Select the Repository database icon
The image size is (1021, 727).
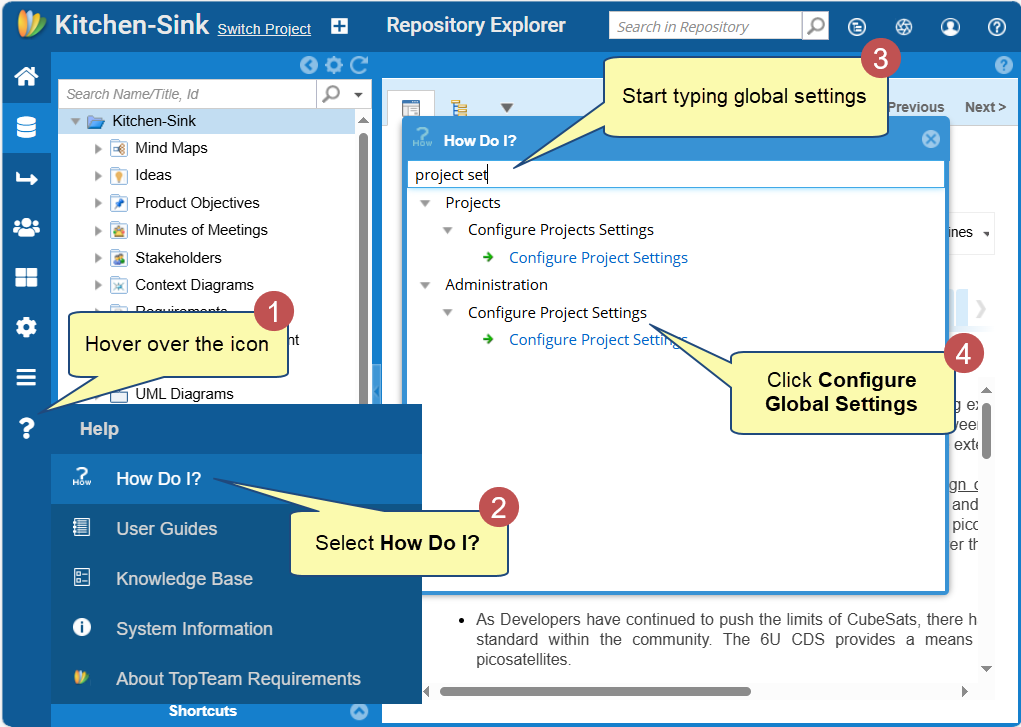pos(26,127)
